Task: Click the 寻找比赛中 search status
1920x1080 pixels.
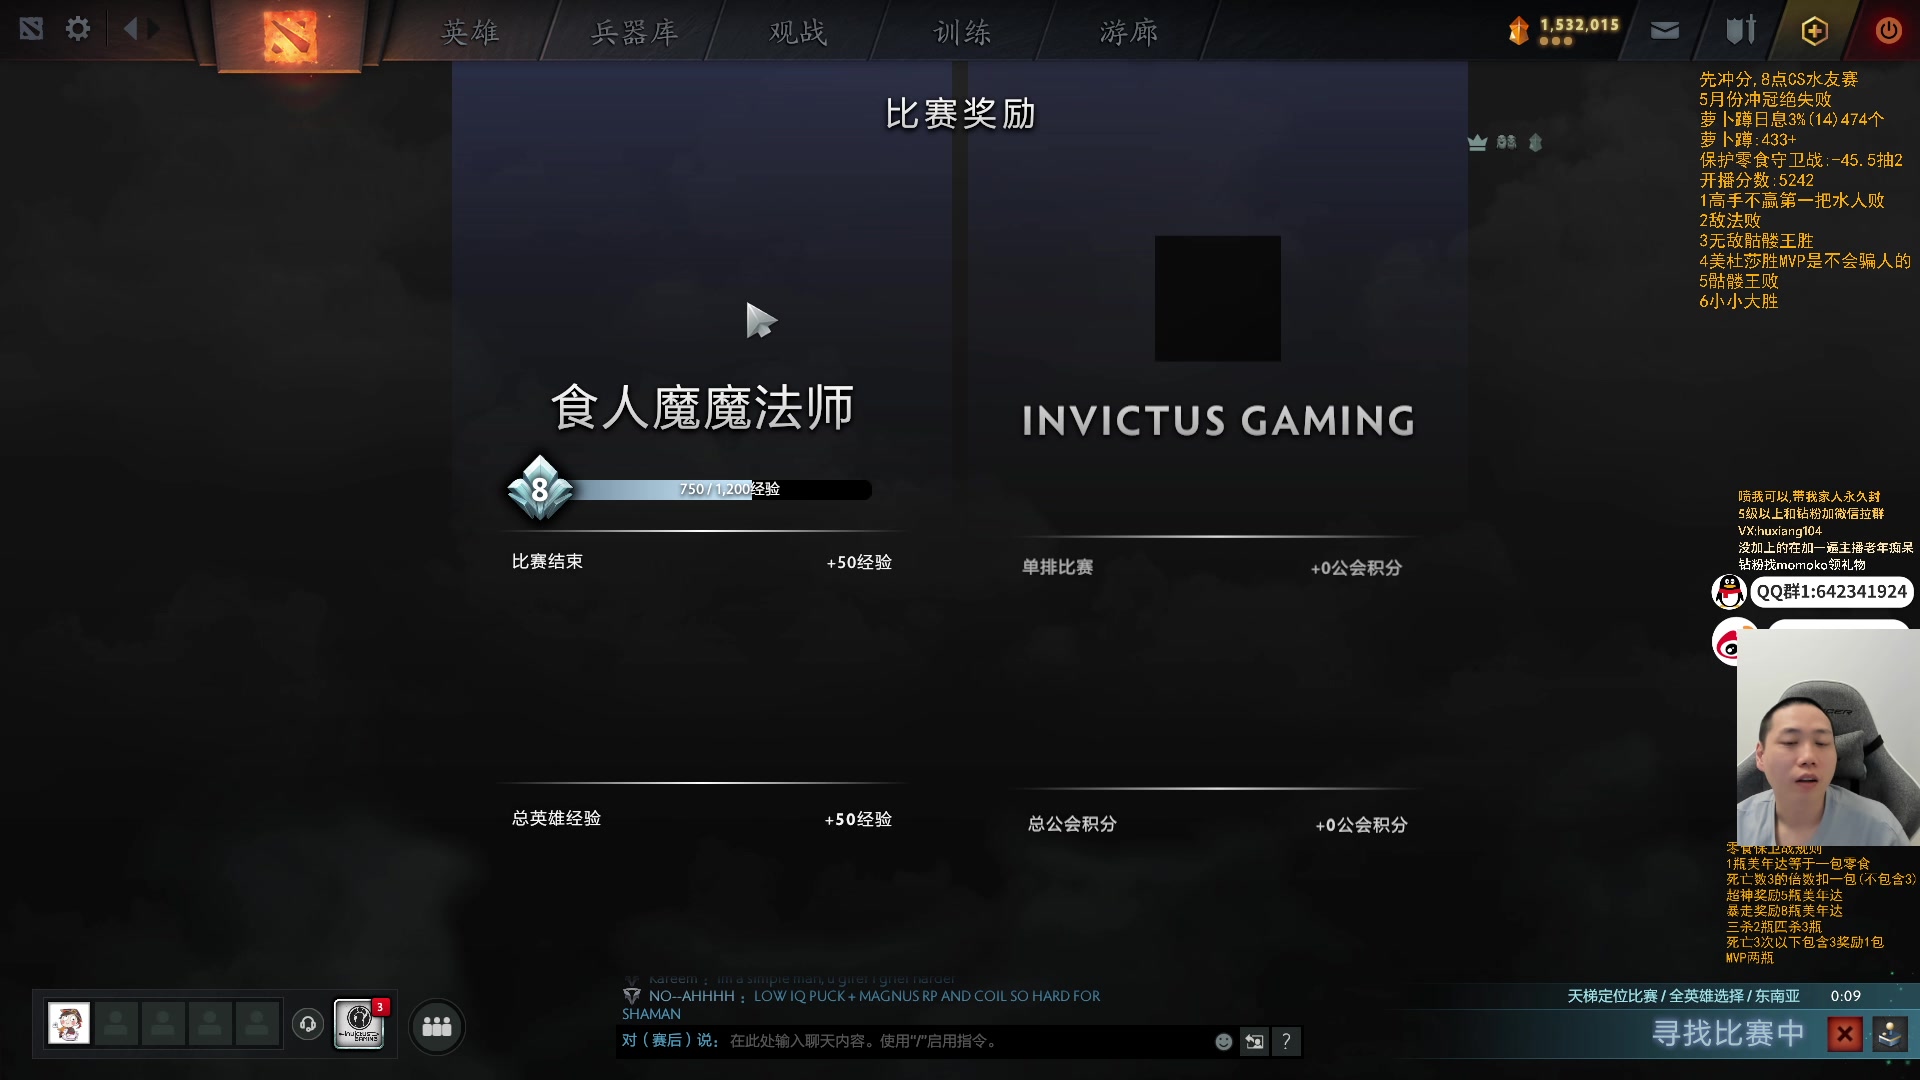Action: (x=1728, y=1033)
